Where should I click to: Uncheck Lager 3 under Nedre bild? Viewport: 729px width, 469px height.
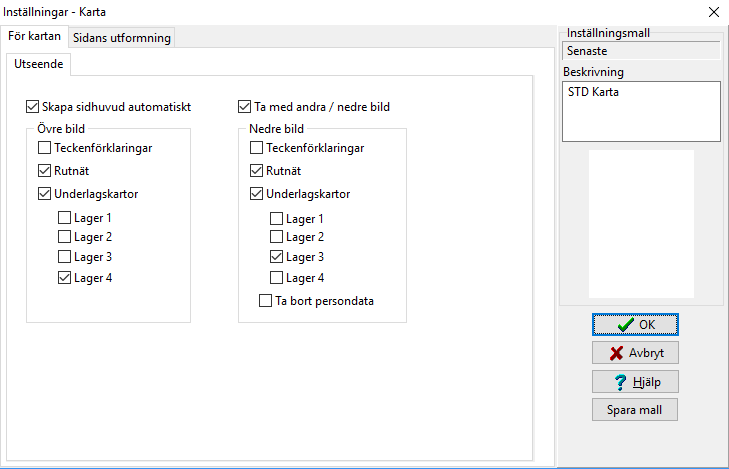click(x=276, y=257)
